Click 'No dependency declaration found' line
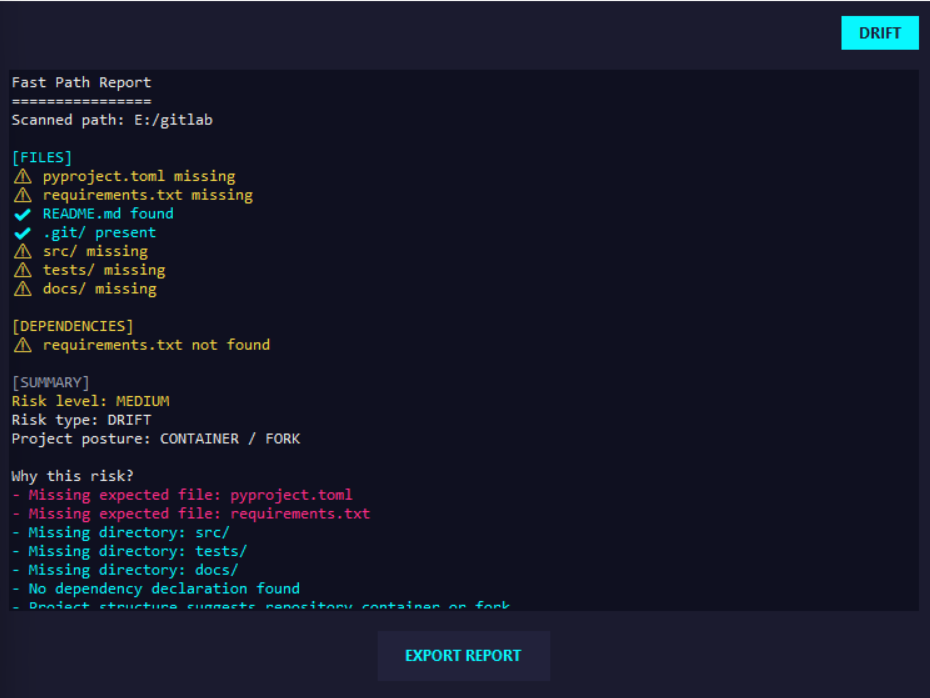The image size is (930, 698). tap(155, 589)
